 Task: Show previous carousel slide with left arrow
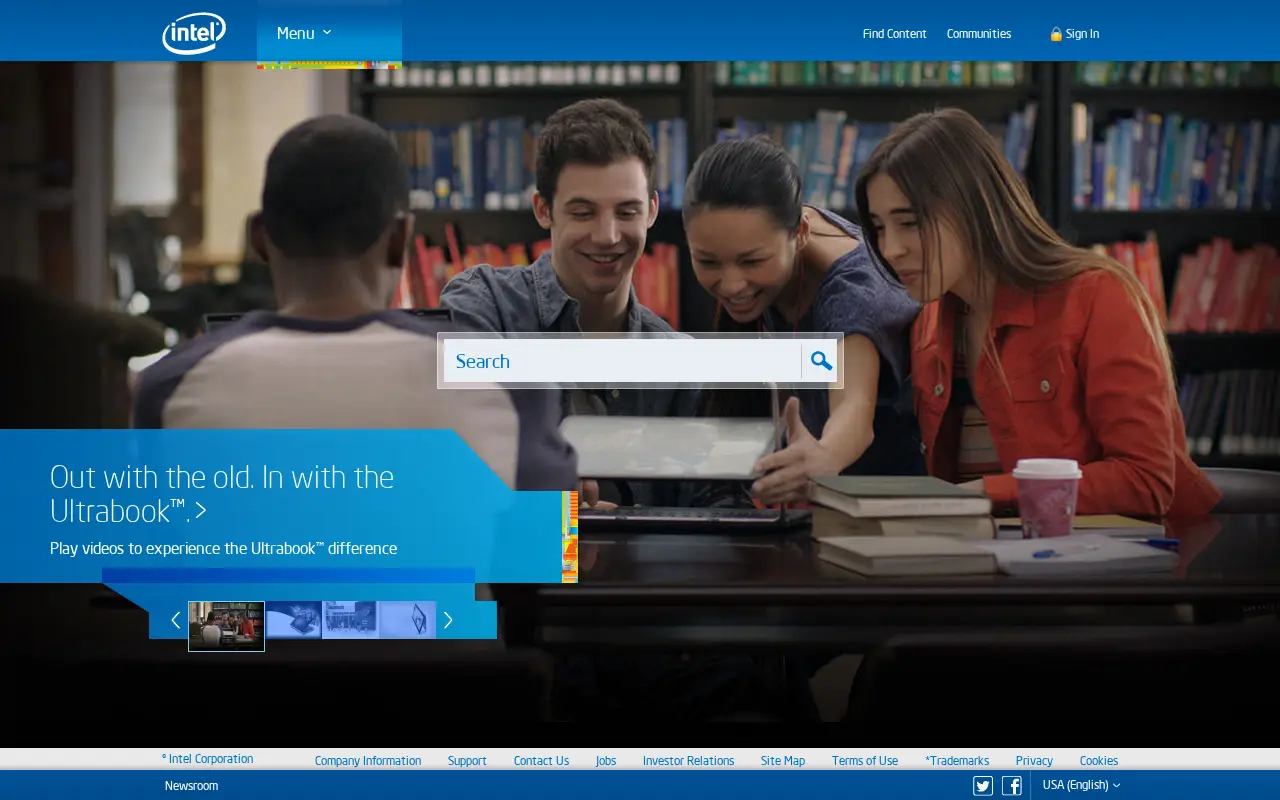click(x=175, y=620)
